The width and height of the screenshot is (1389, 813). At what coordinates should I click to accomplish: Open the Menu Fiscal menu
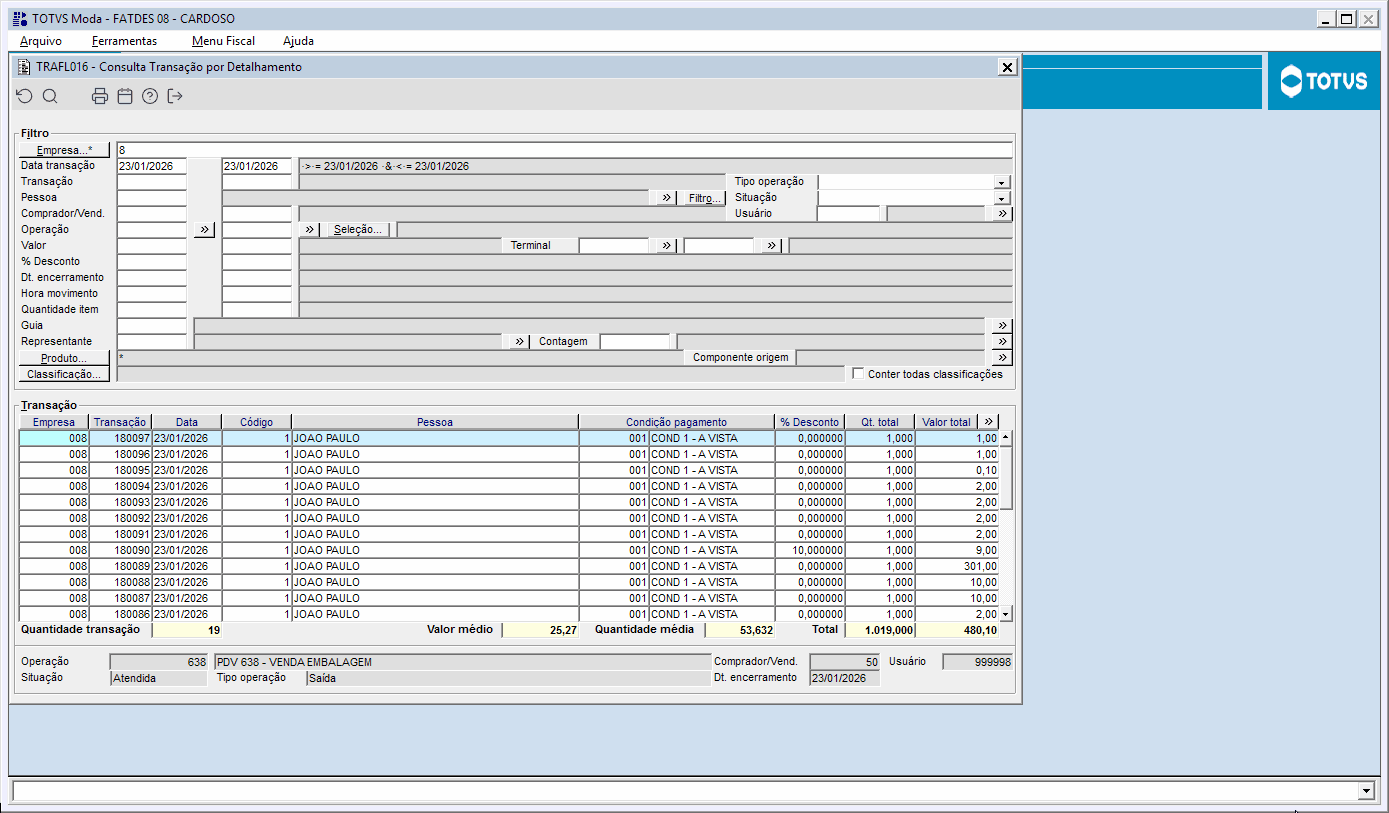[x=223, y=41]
